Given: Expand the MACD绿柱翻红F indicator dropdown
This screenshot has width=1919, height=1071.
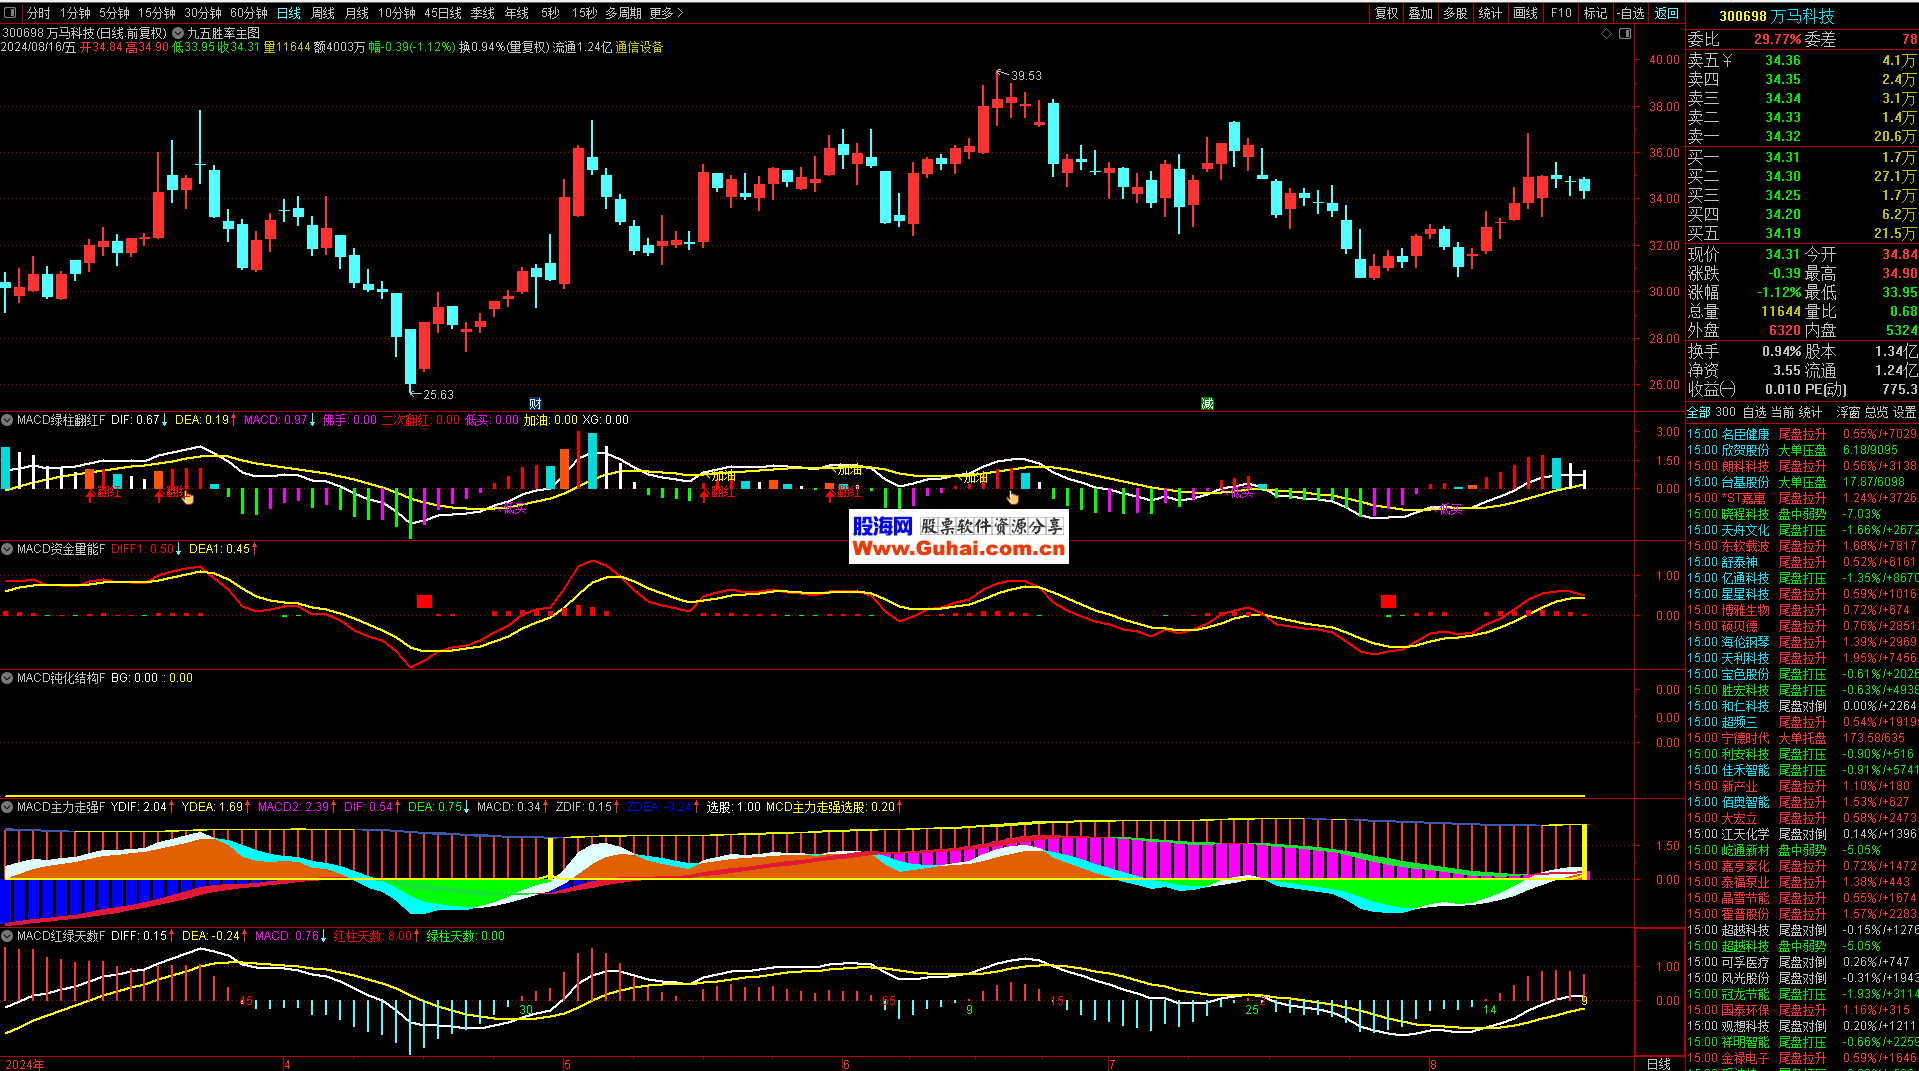Looking at the screenshot, I should pyautogui.click(x=8, y=420).
